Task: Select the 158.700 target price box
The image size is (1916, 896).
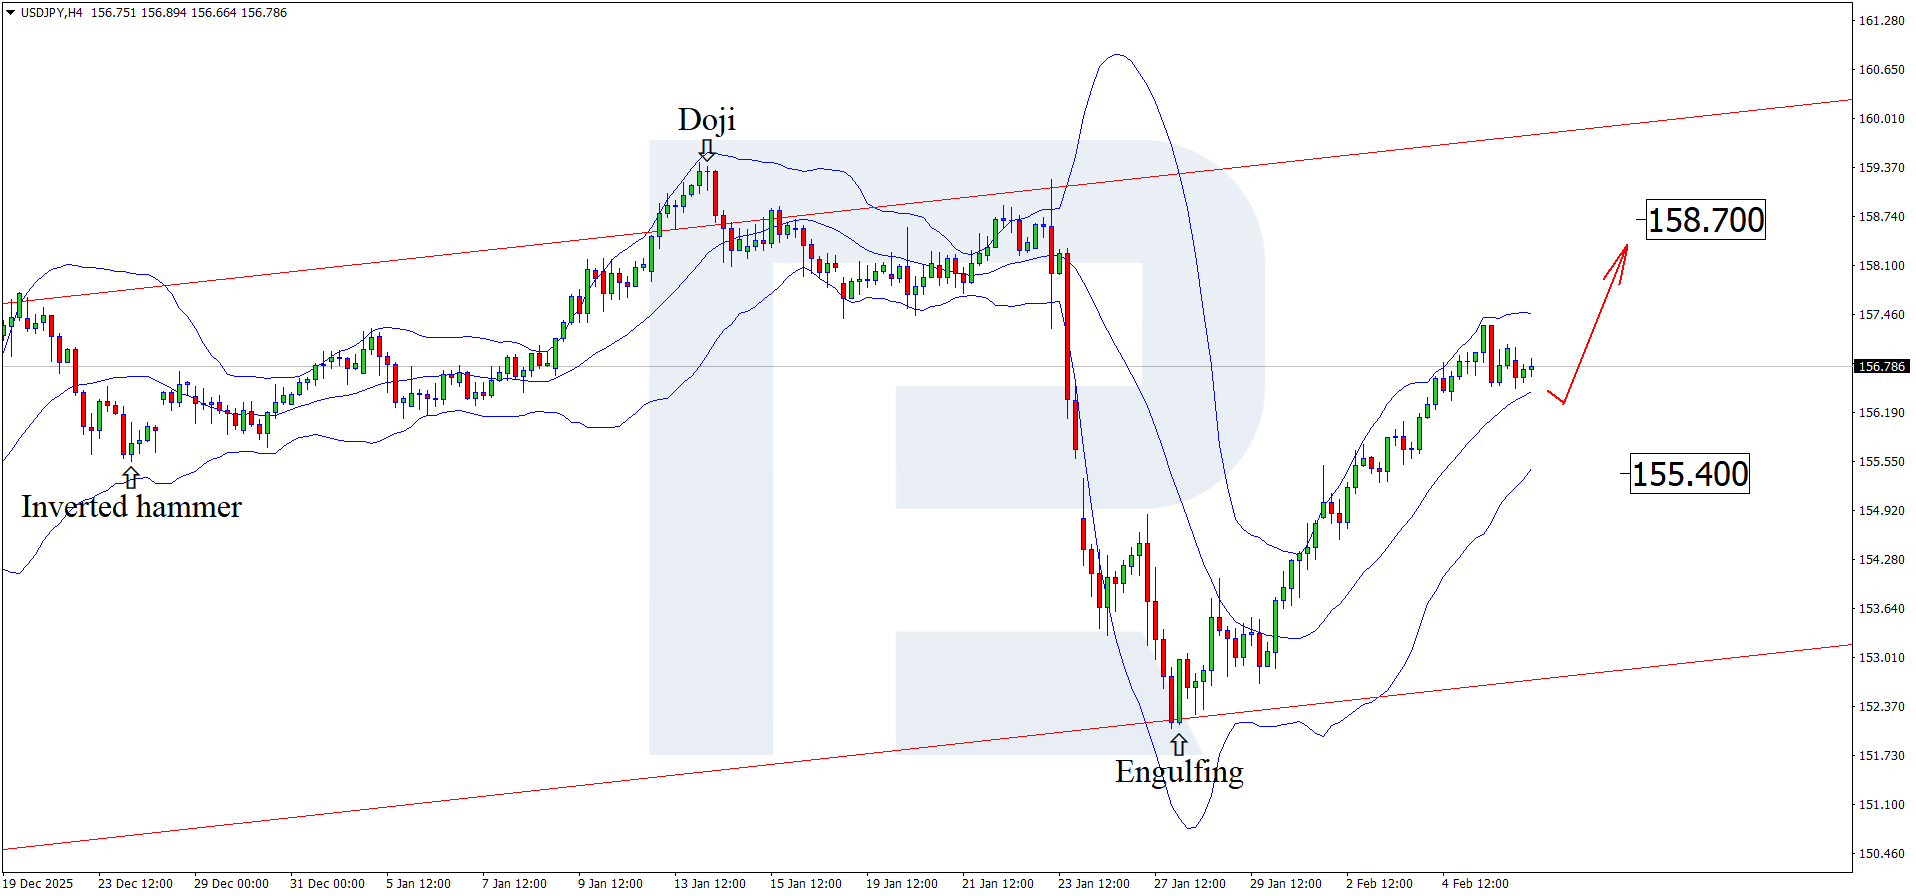Action: click(1706, 220)
